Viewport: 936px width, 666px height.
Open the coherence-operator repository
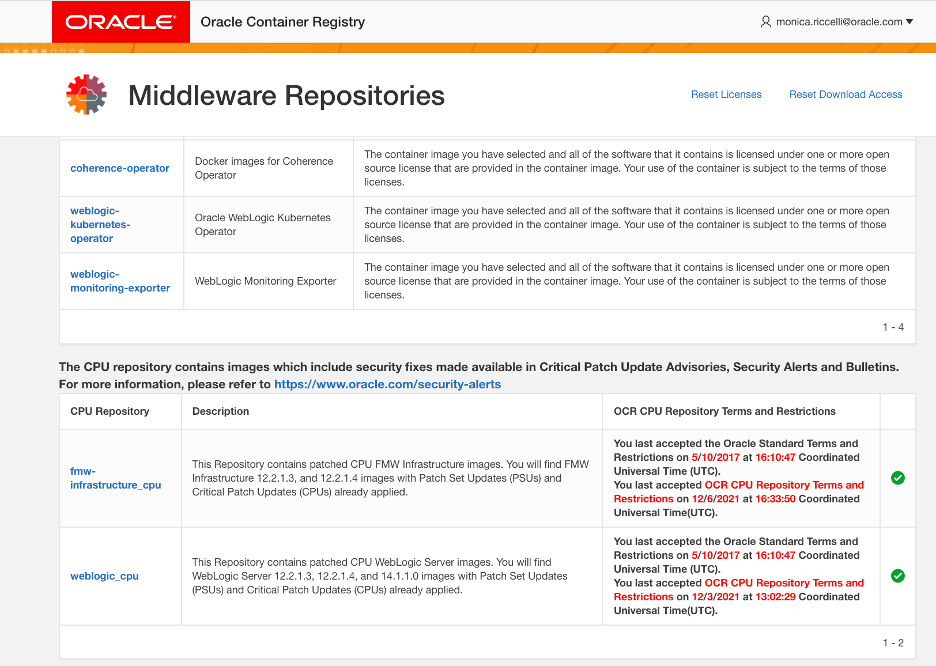(120, 168)
